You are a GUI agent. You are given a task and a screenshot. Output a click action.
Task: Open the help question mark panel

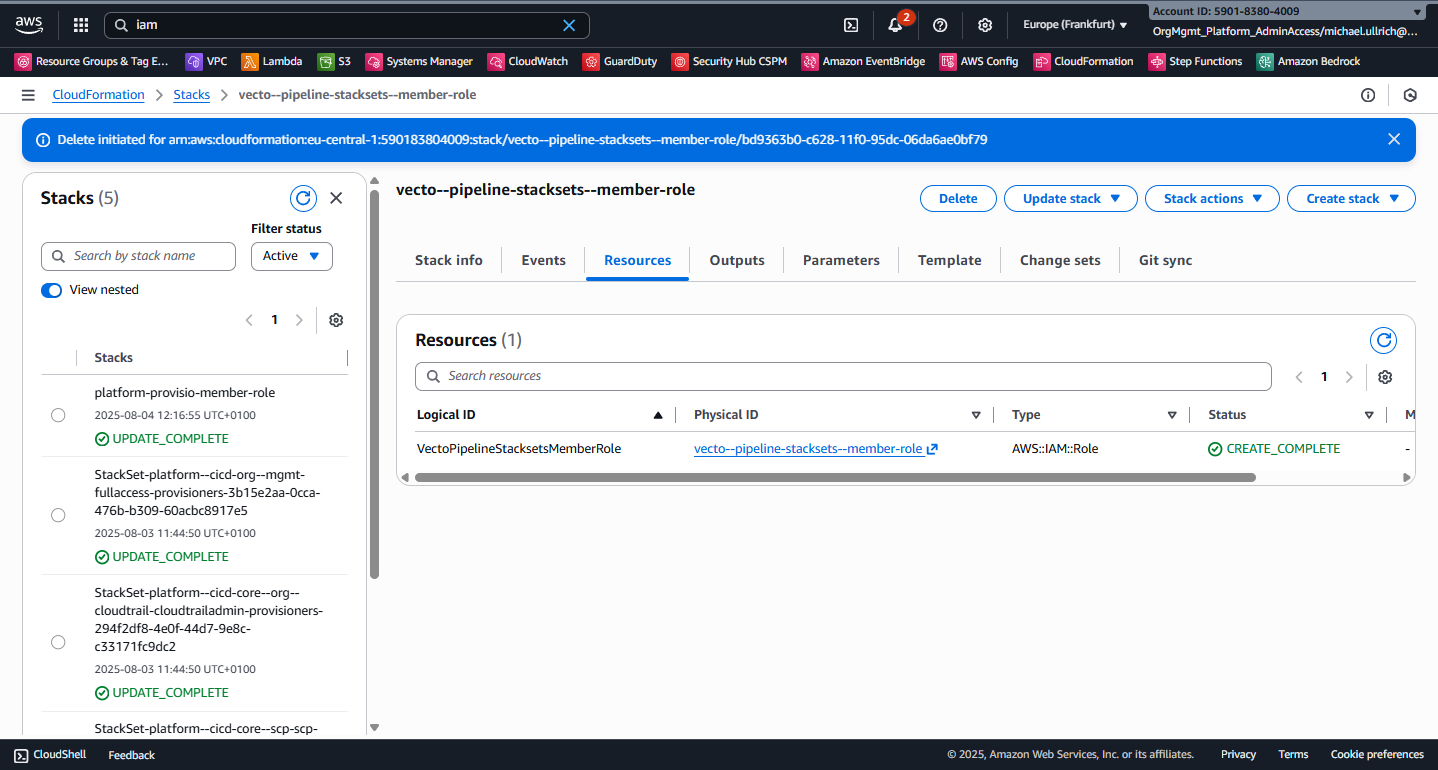tap(940, 25)
